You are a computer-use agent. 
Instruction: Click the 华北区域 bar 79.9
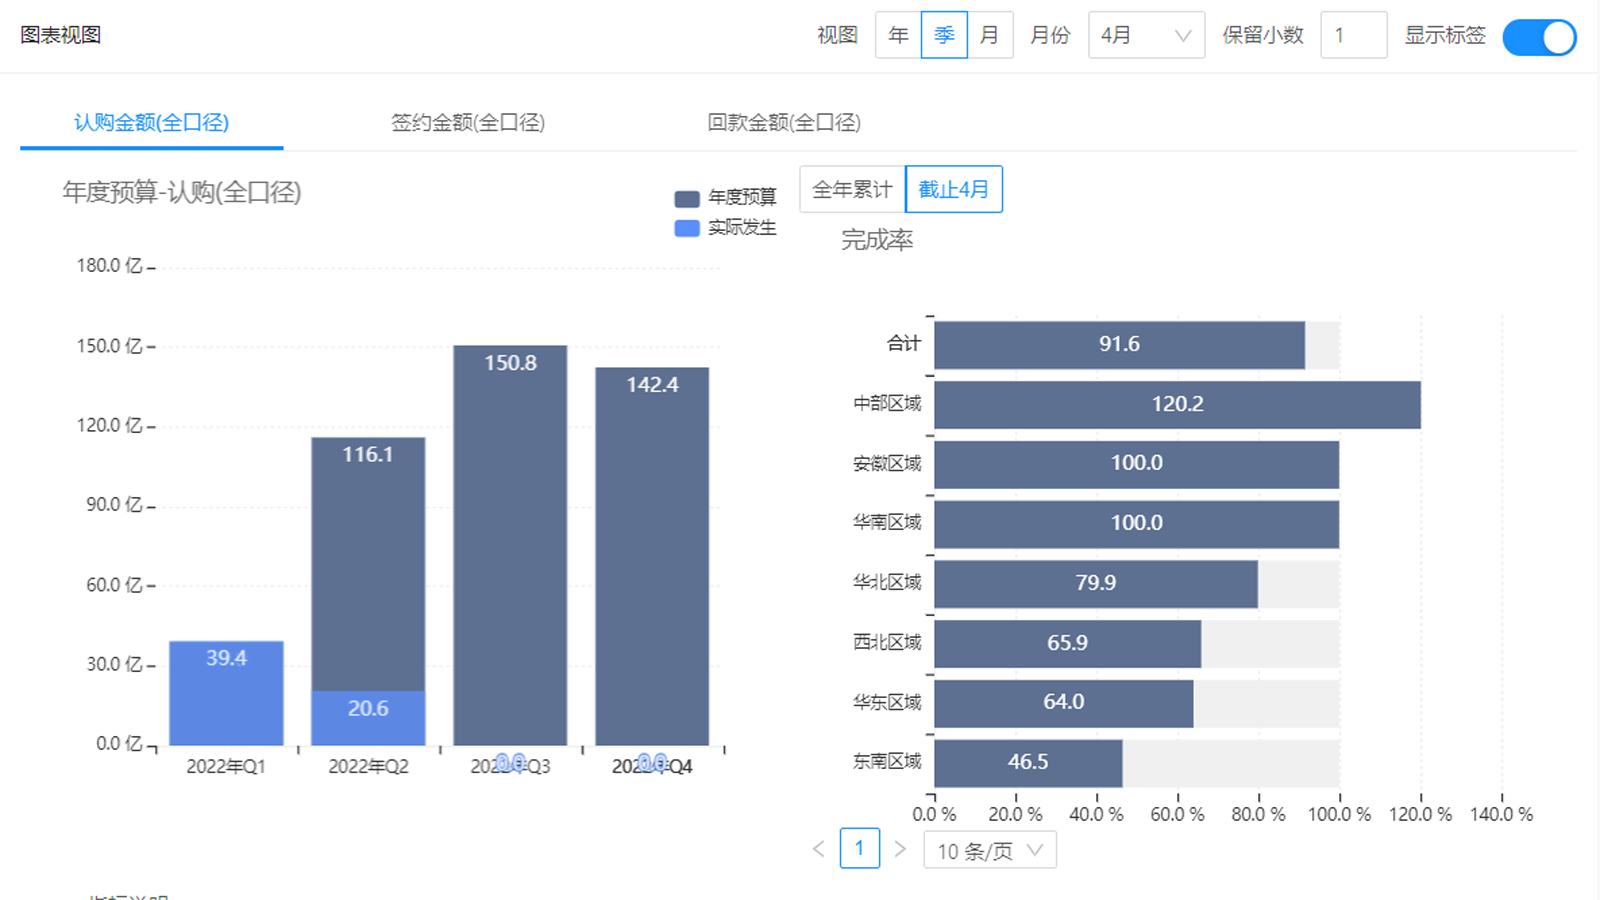click(x=1096, y=584)
